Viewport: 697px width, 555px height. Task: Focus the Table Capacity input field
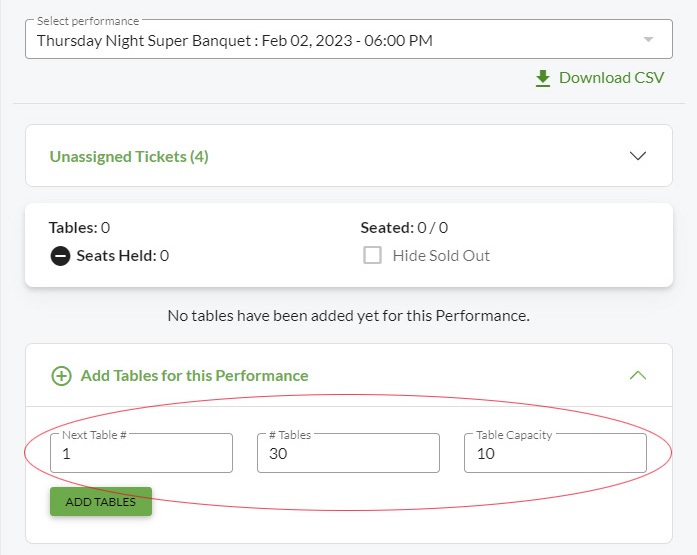[555, 453]
